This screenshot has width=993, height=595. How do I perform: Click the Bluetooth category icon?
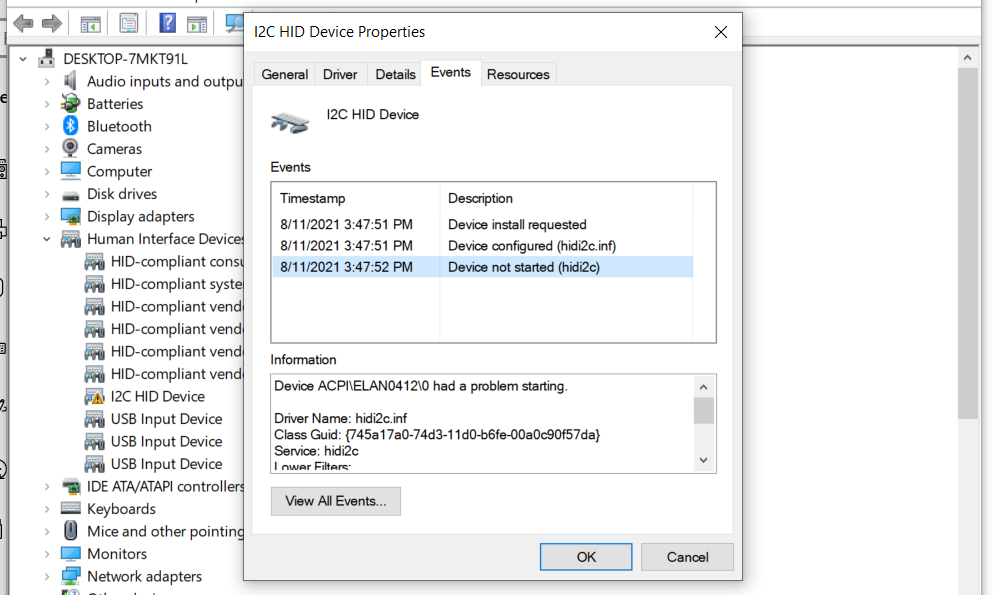coord(70,125)
